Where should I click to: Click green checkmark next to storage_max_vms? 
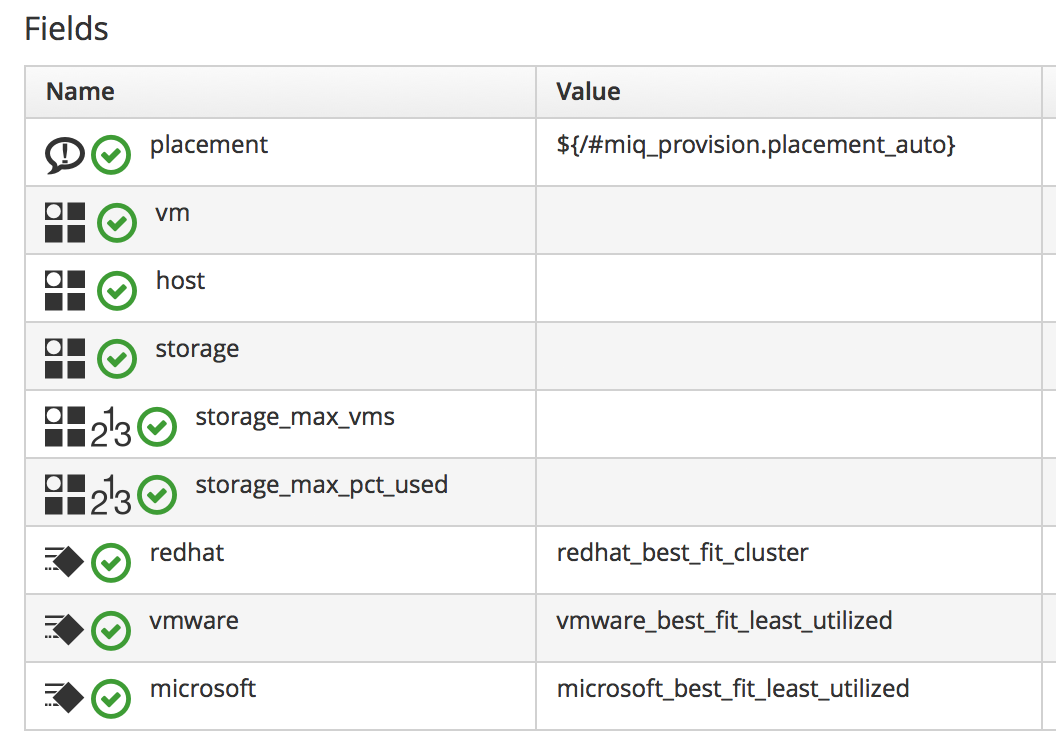156,427
